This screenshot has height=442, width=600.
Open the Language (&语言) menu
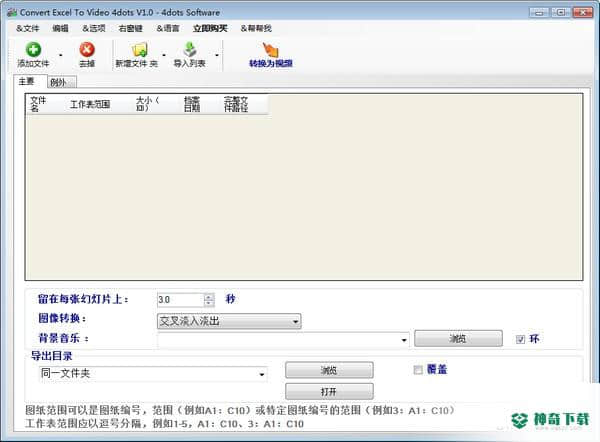168,28
